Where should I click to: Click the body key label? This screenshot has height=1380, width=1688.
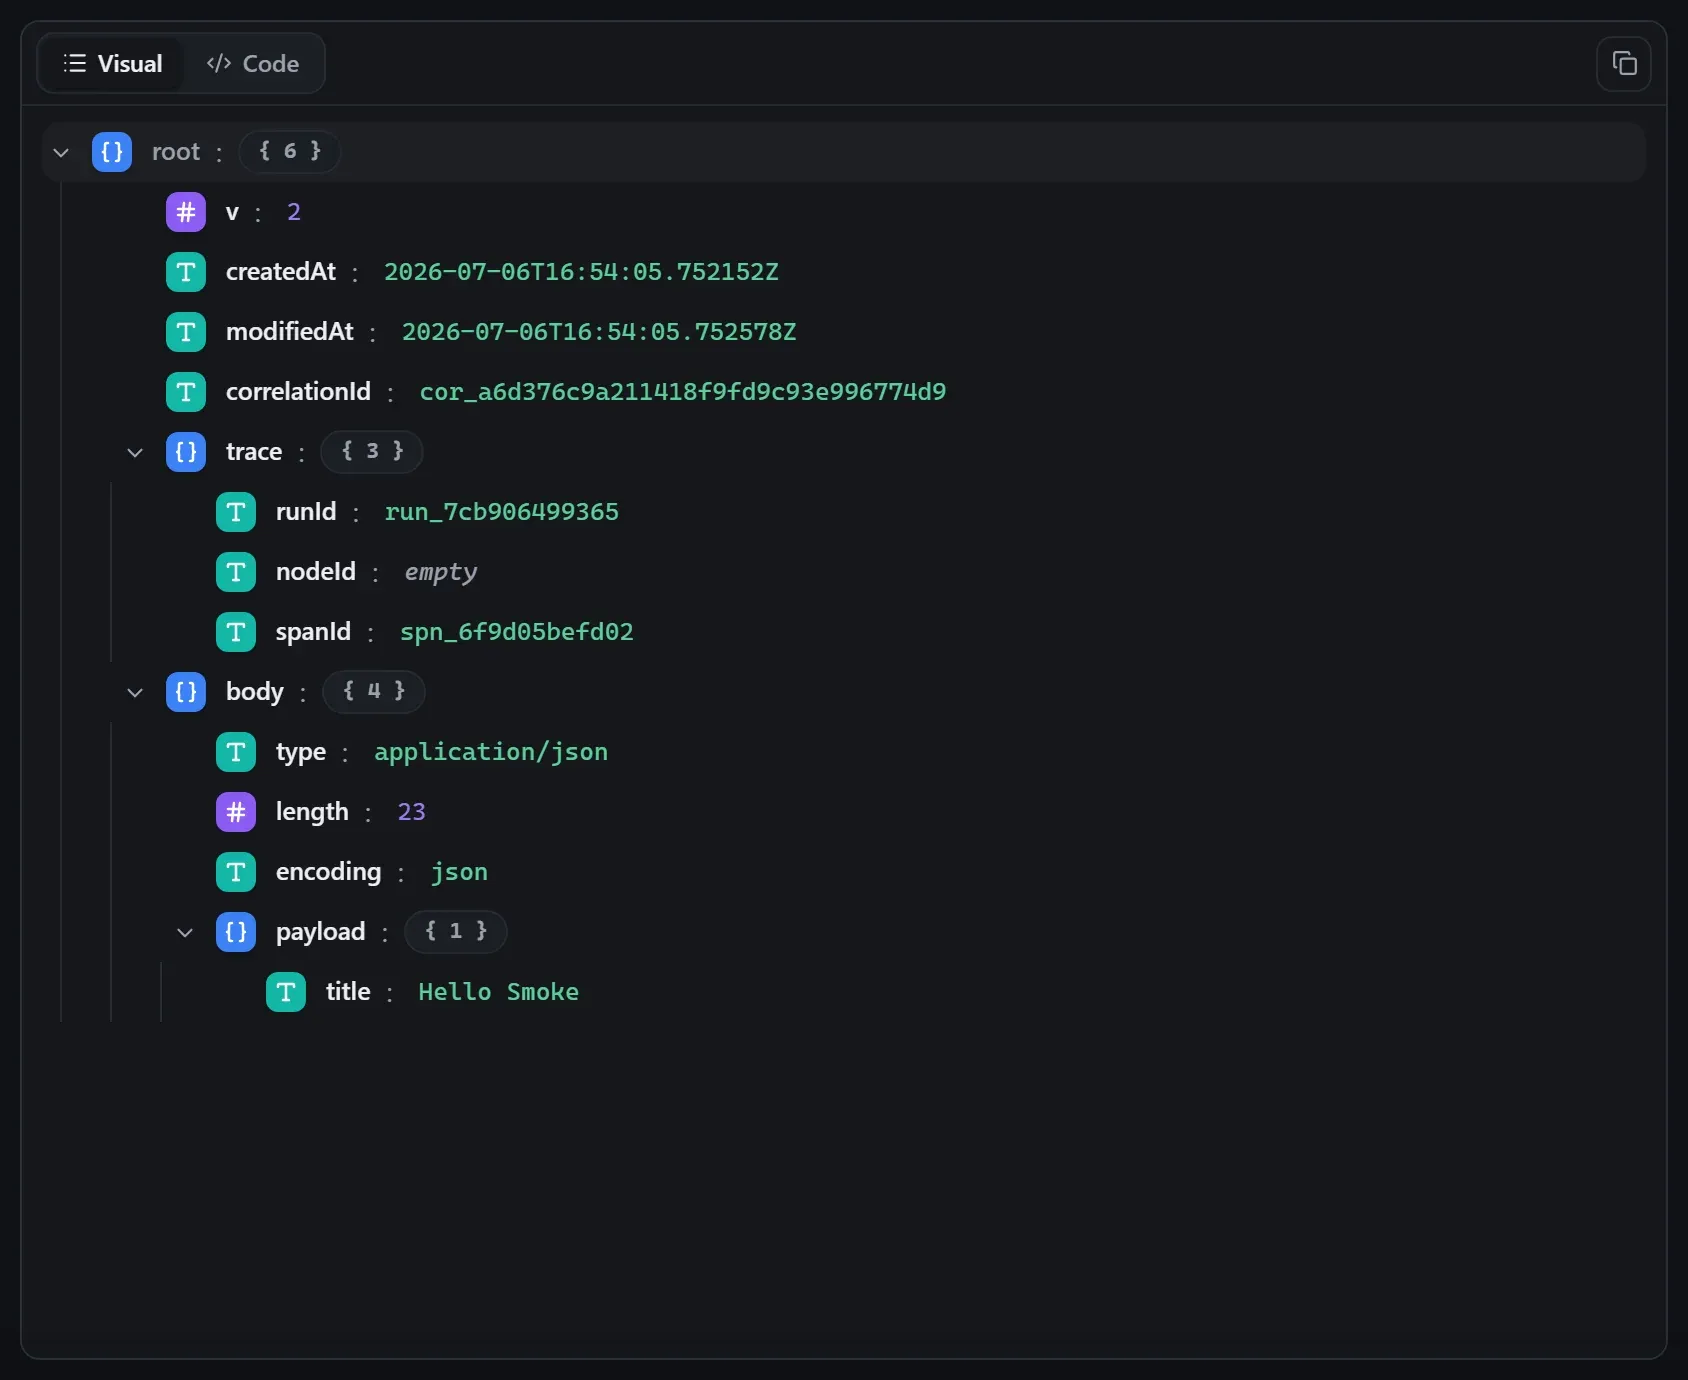[255, 692]
